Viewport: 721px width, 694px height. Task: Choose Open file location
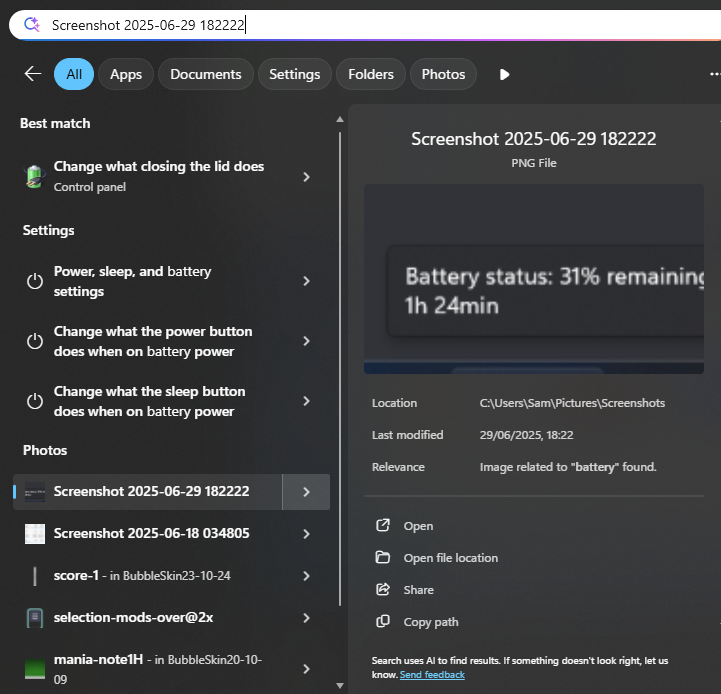point(451,557)
